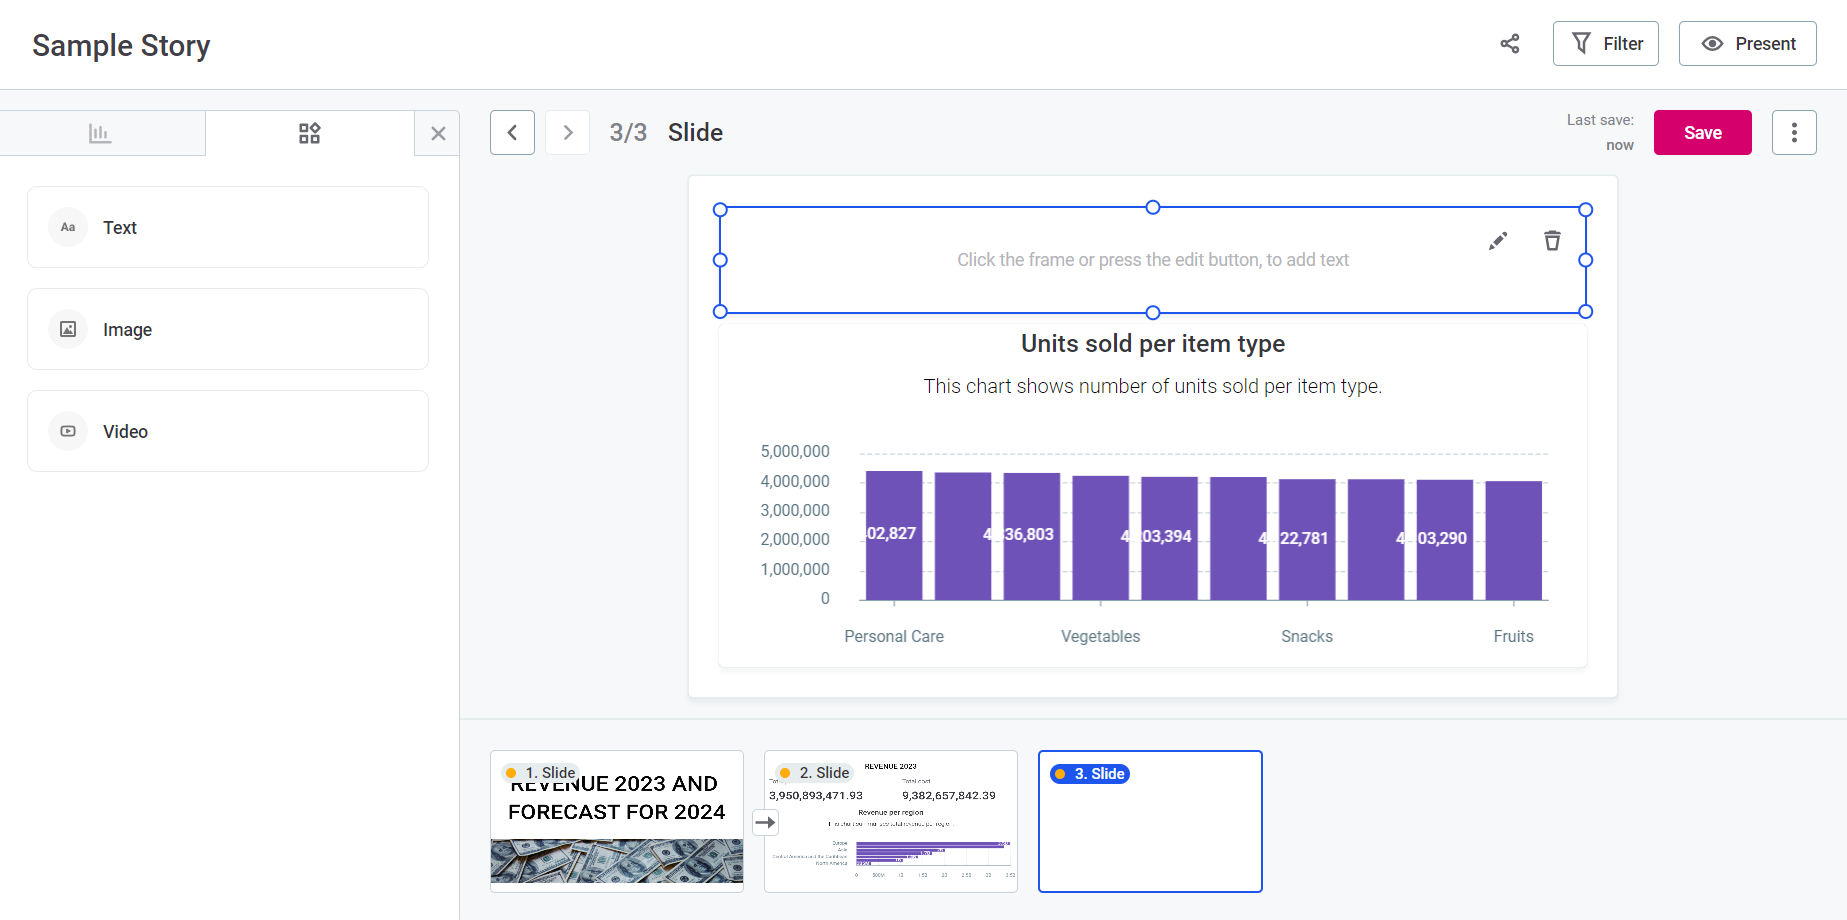The width and height of the screenshot is (1847, 920).
Task: Navigate to the previous slide with the left chevron
Action: click(512, 132)
